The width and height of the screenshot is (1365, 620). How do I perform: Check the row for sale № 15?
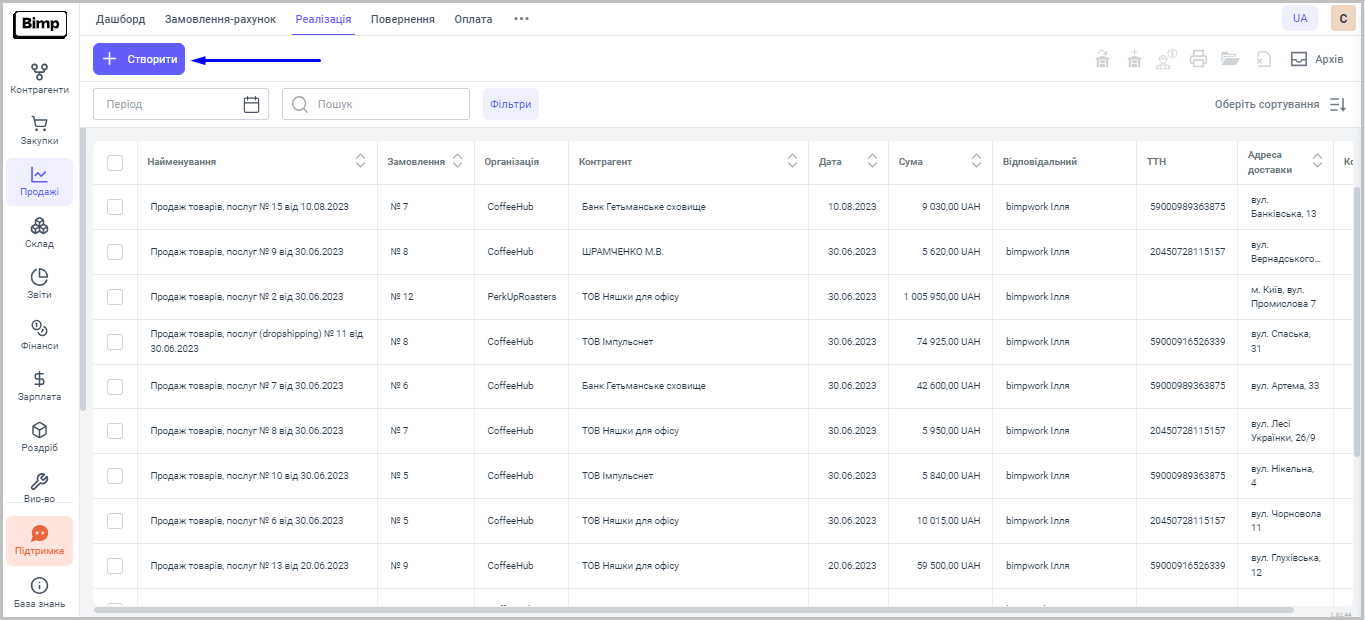pos(115,207)
